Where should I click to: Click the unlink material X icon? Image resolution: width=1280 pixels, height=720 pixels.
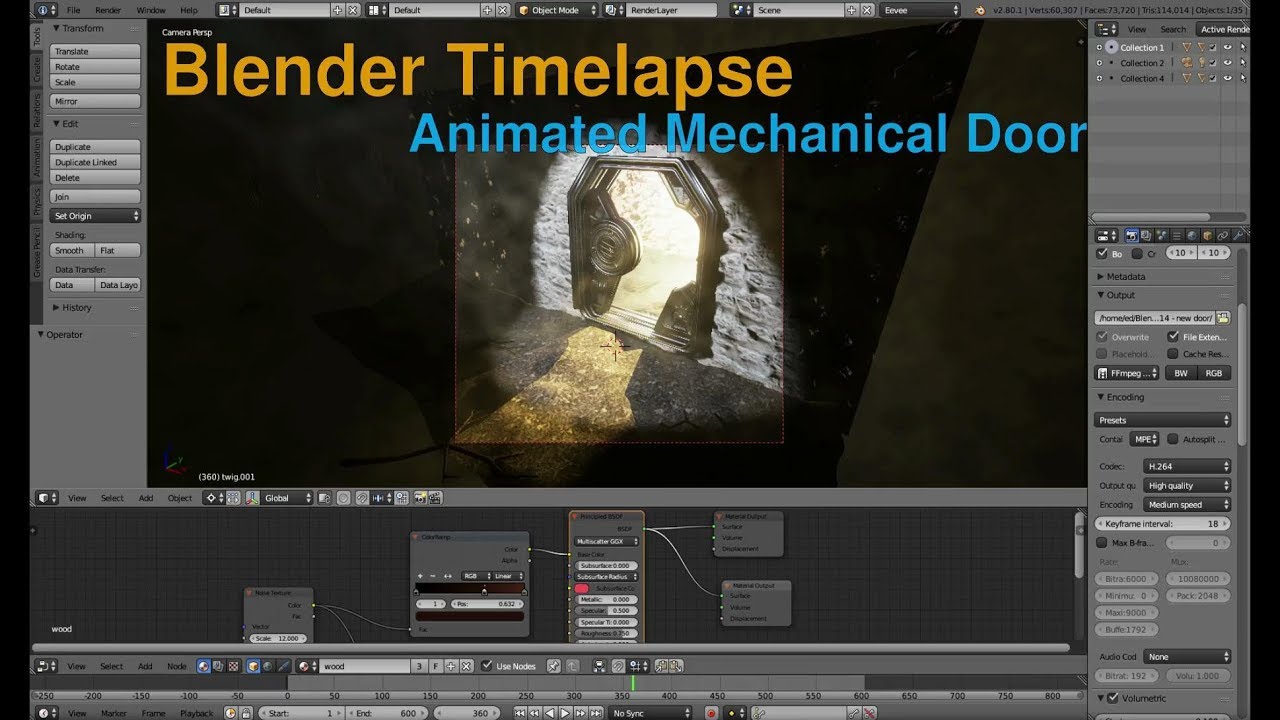click(466, 666)
